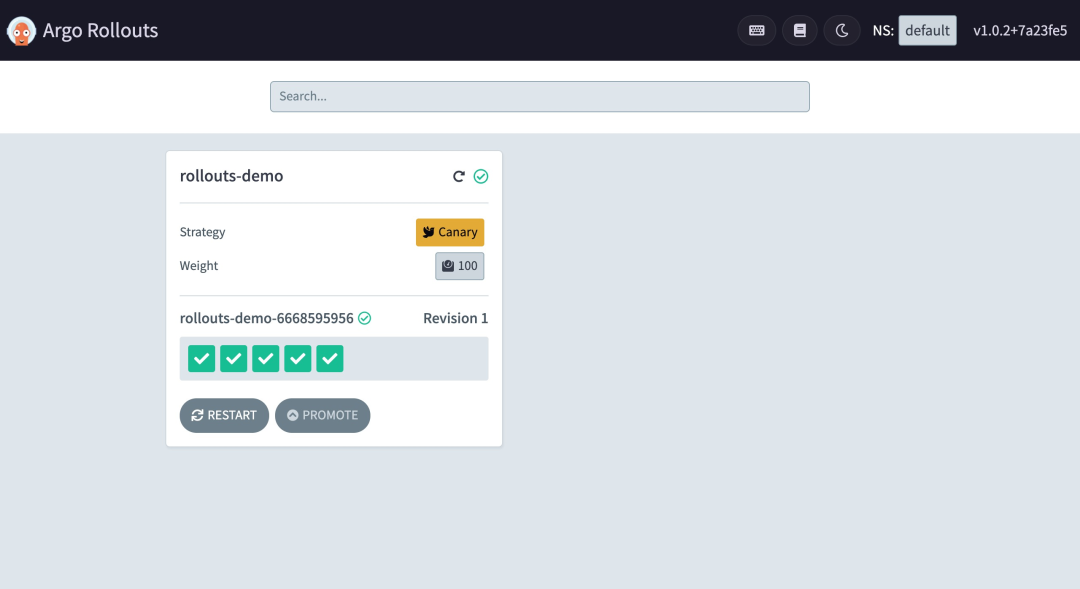Click the default namespace selector
The height and width of the screenshot is (589, 1080).
click(x=927, y=30)
